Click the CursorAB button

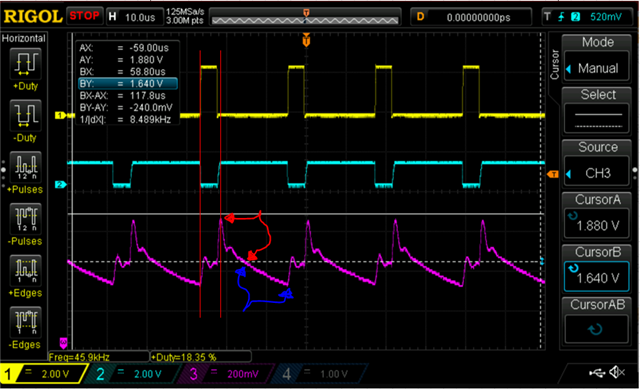click(597, 322)
